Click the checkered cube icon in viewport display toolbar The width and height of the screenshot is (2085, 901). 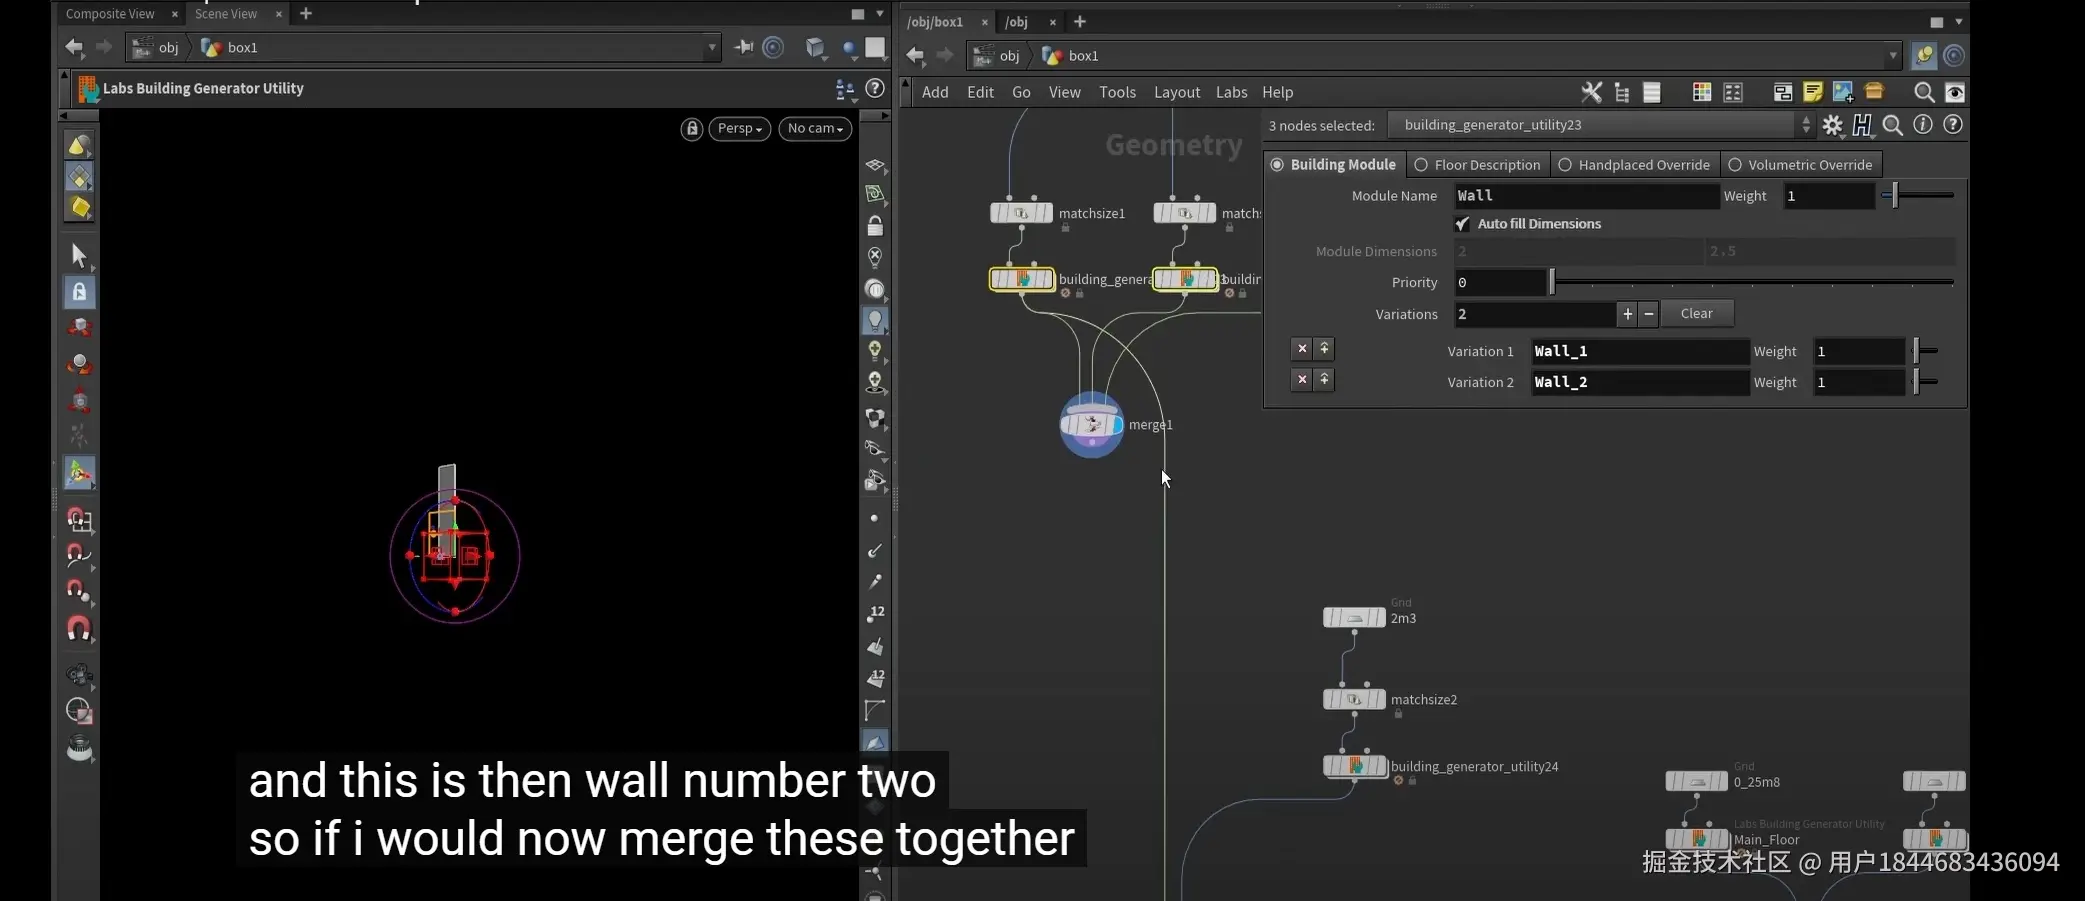click(x=875, y=418)
